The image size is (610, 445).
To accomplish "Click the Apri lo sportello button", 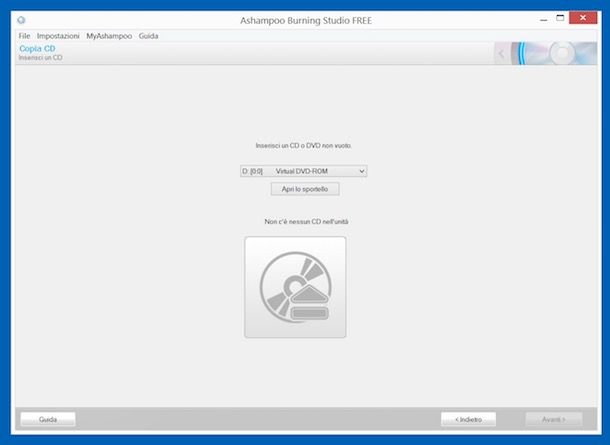I will coord(305,189).
